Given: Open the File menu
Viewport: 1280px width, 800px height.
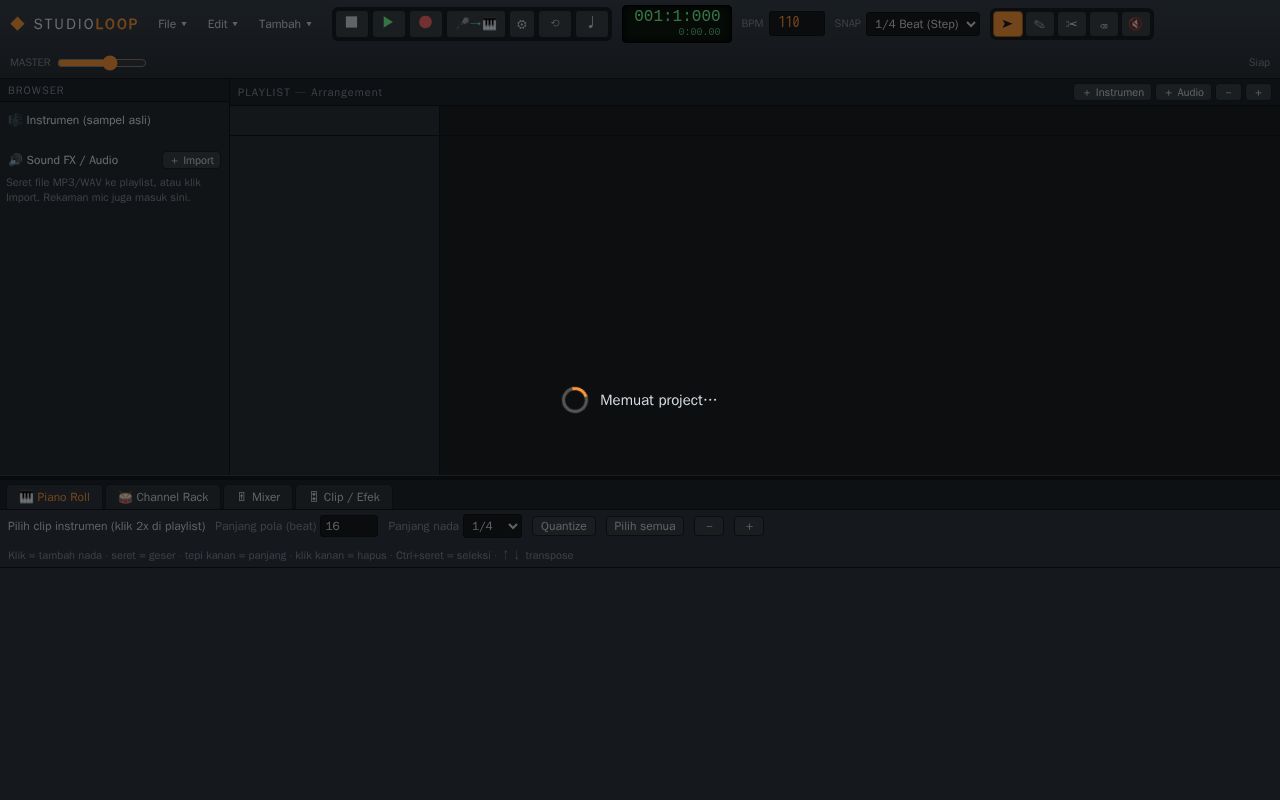Looking at the screenshot, I should (172, 24).
